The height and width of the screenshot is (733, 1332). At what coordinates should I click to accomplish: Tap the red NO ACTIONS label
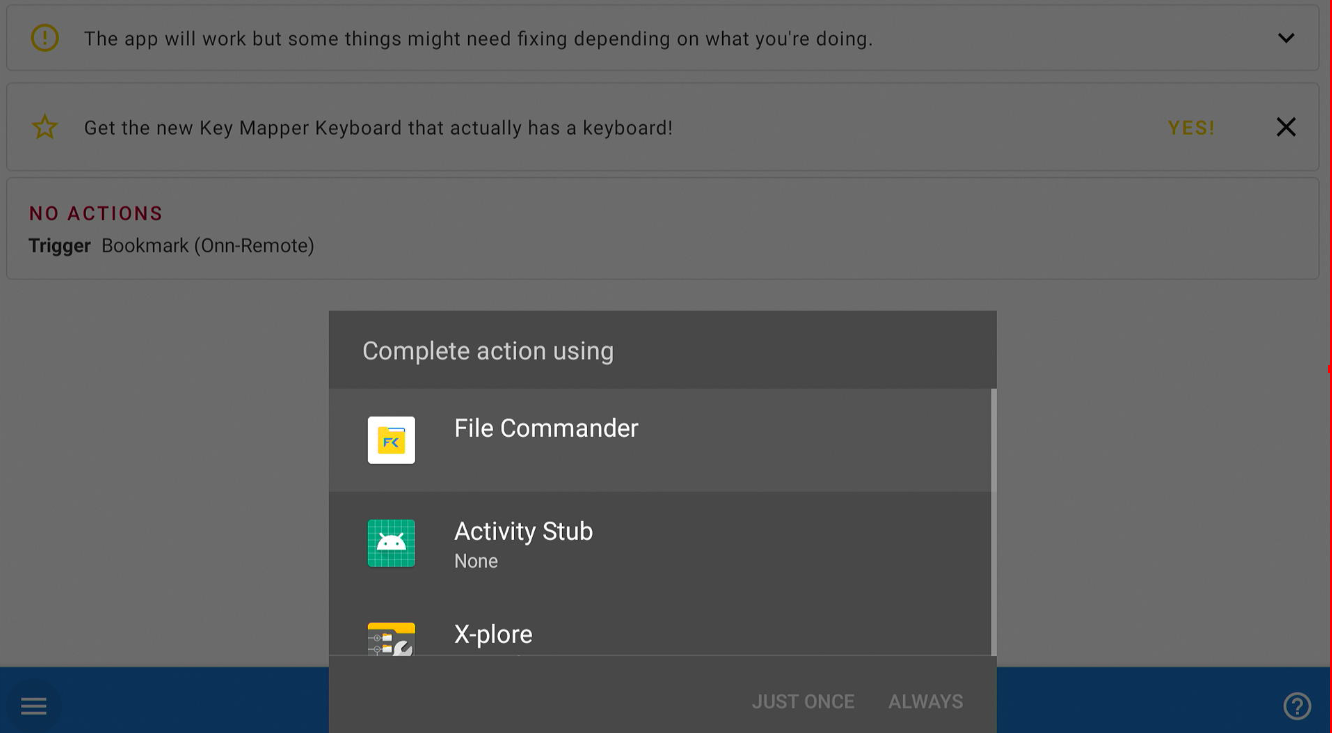[x=96, y=213]
